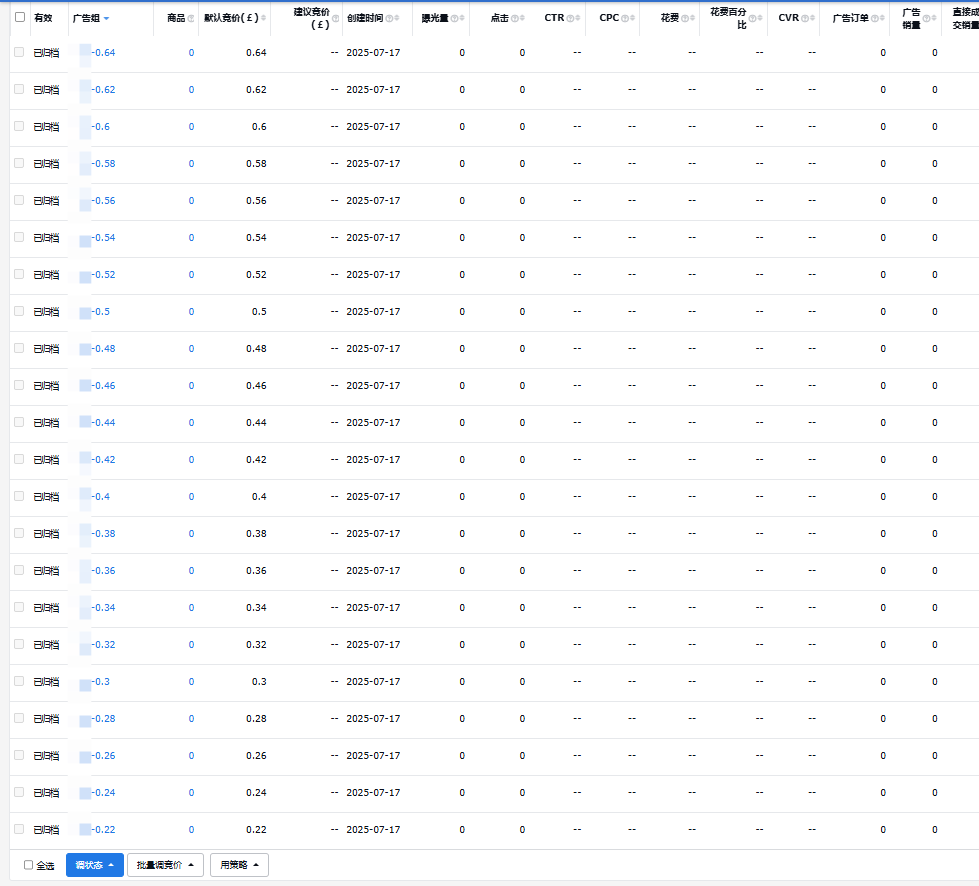Click the 点击 column help icon
The width and height of the screenshot is (979, 886).
click(514, 19)
